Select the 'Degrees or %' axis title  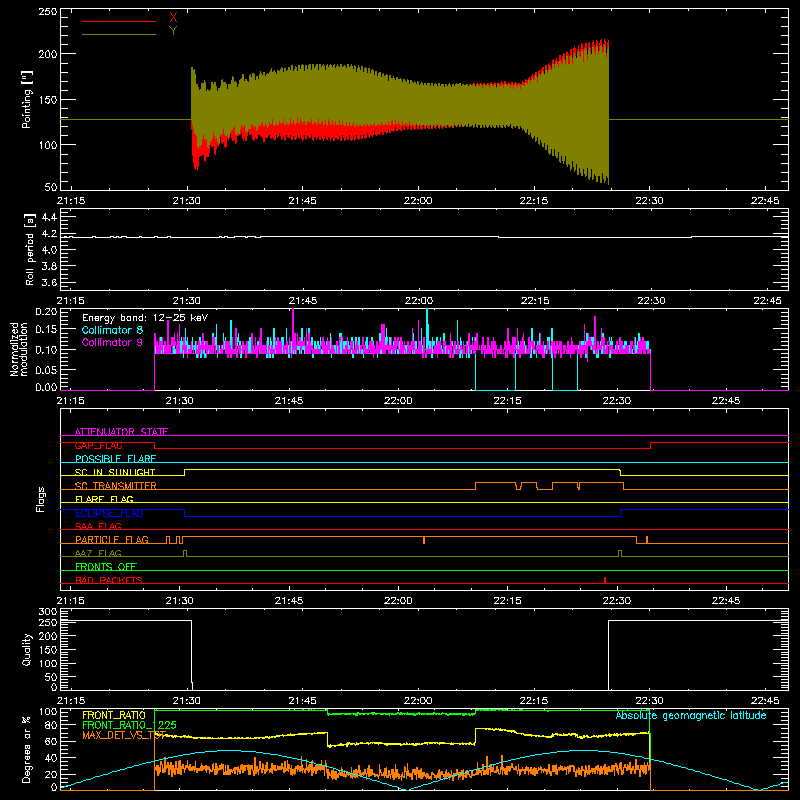pyautogui.click(x=27, y=749)
